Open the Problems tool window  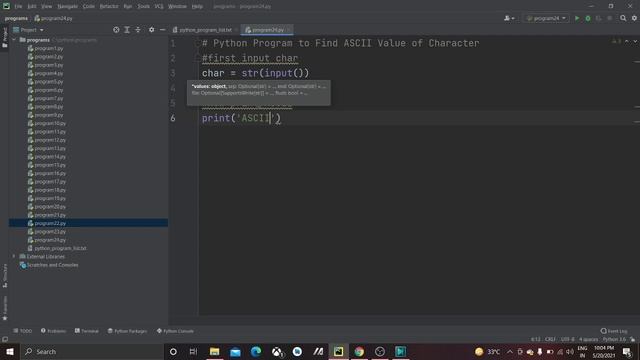pyautogui.click(x=53, y=331)
